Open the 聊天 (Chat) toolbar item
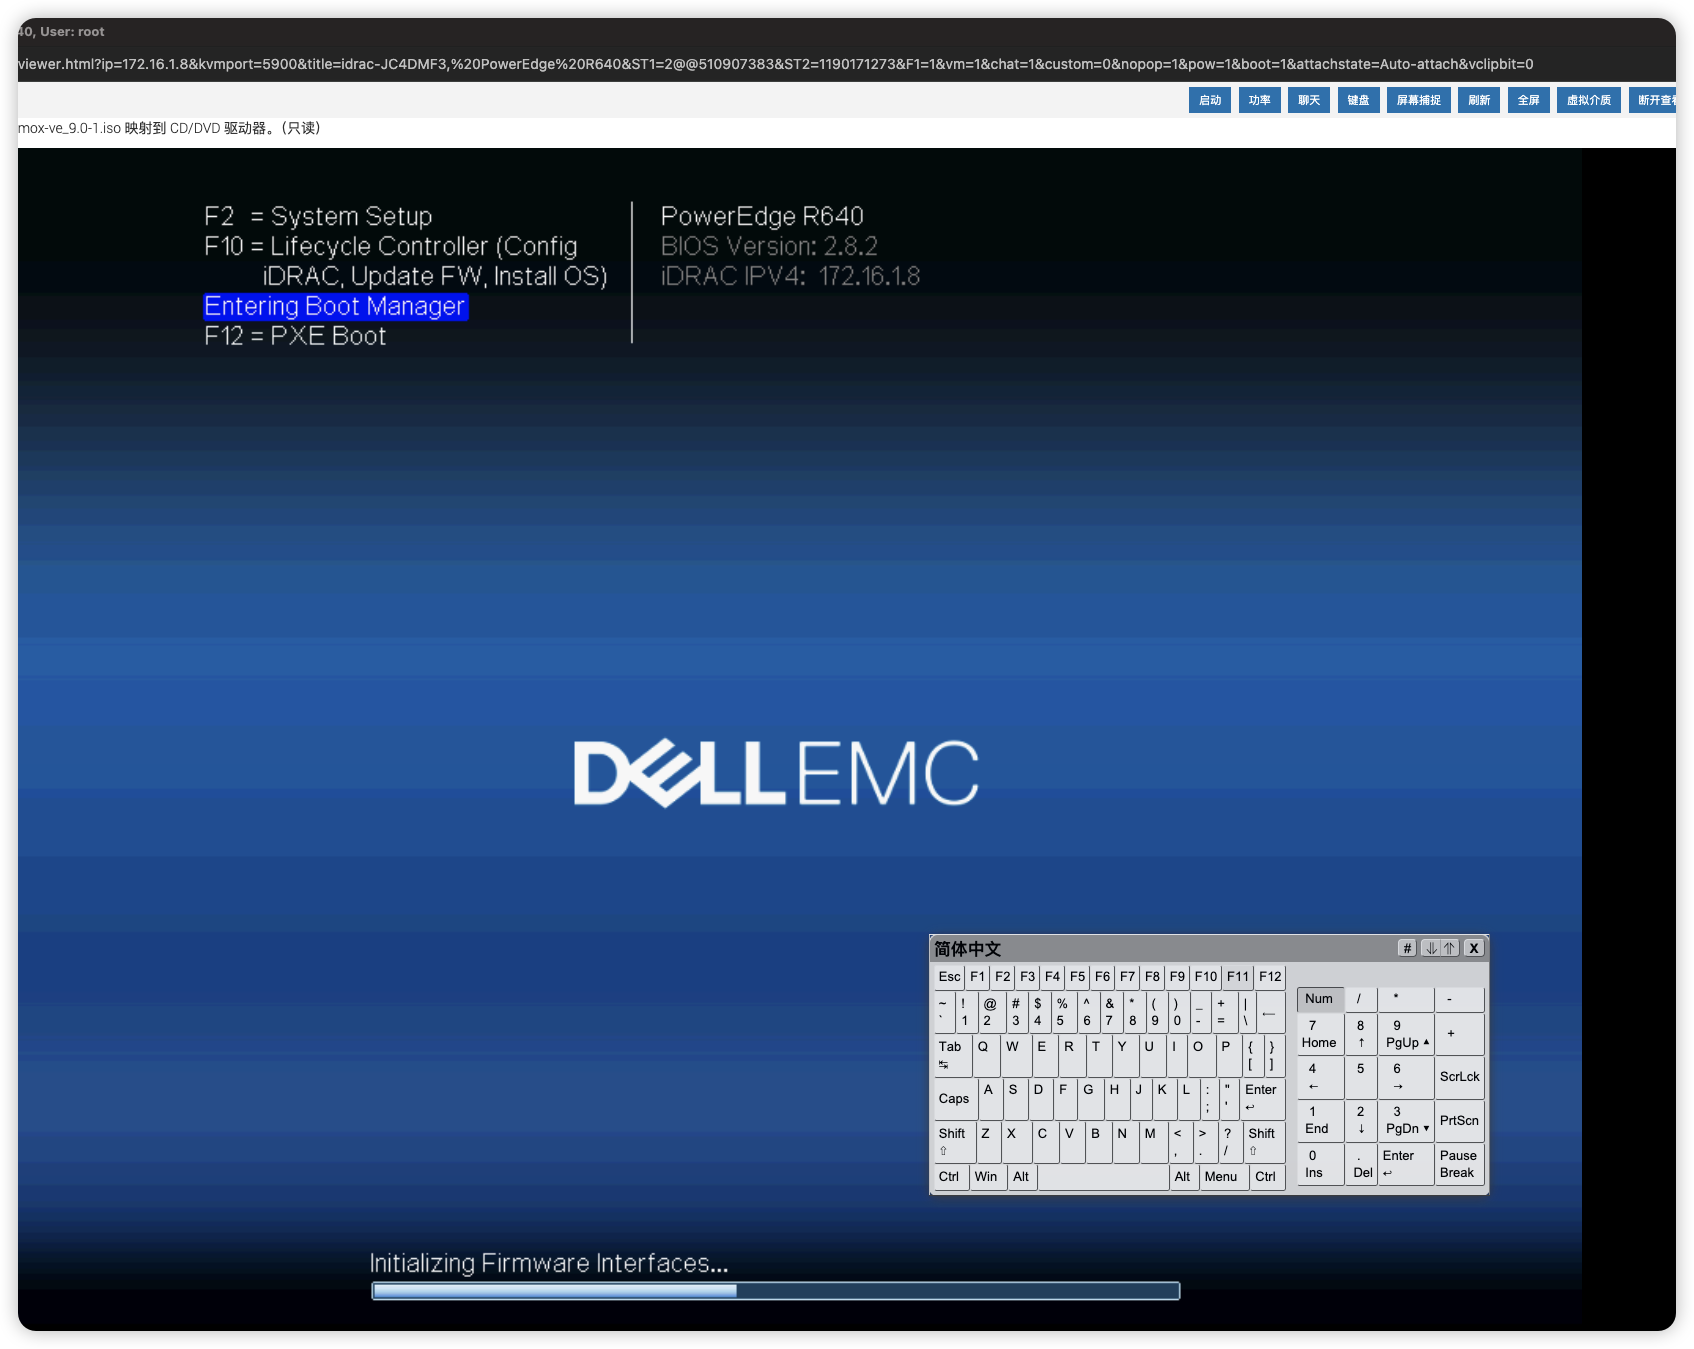Image resolution: width=1694 pixels, height=1349 pixels. (x=1309, y=100)
